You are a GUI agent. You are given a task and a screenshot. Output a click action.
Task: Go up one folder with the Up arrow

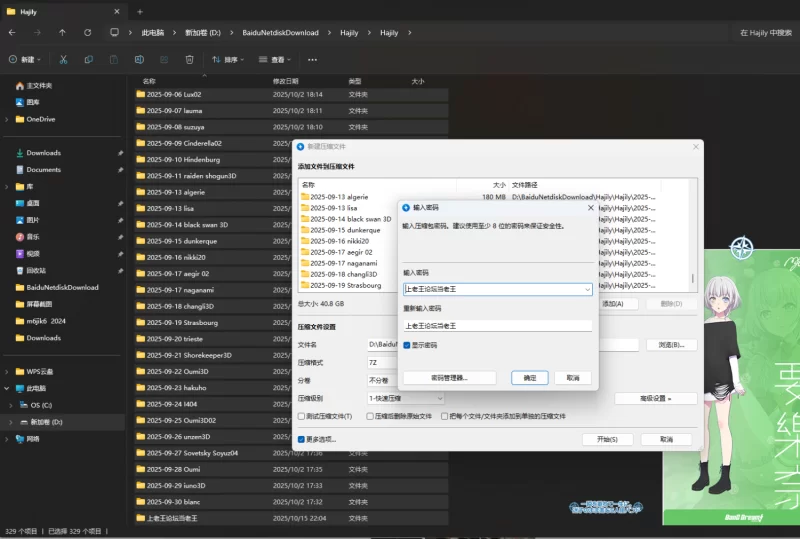point(62,32)
